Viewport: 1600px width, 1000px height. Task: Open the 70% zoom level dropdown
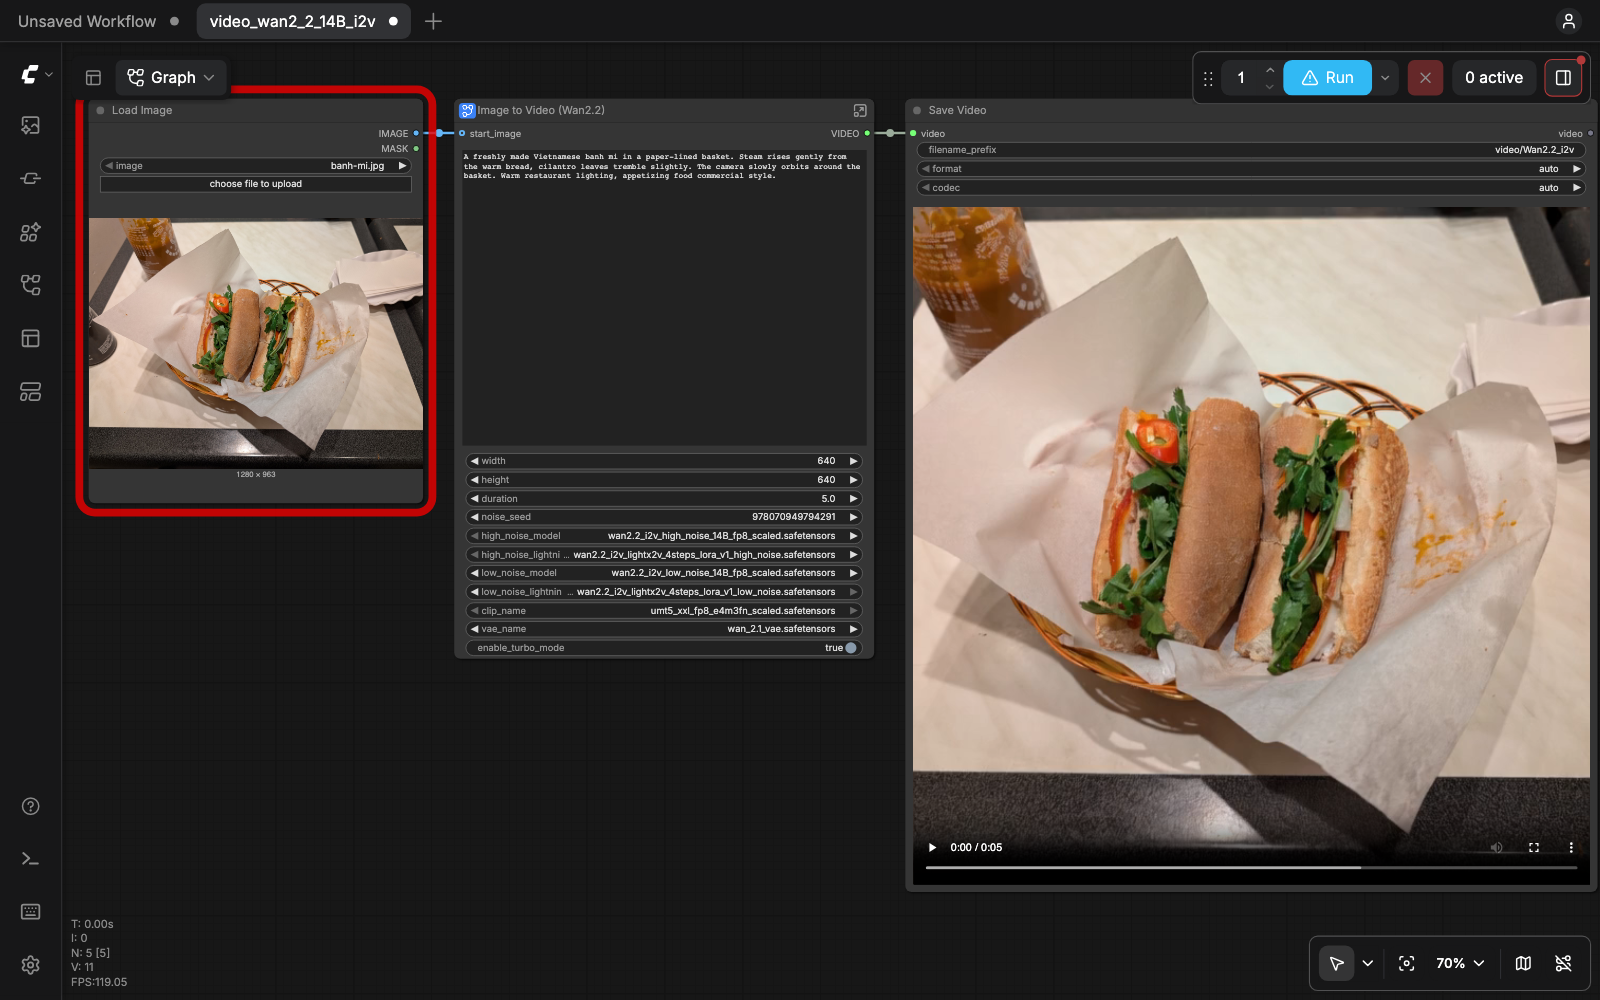(x=1460, y=963)
